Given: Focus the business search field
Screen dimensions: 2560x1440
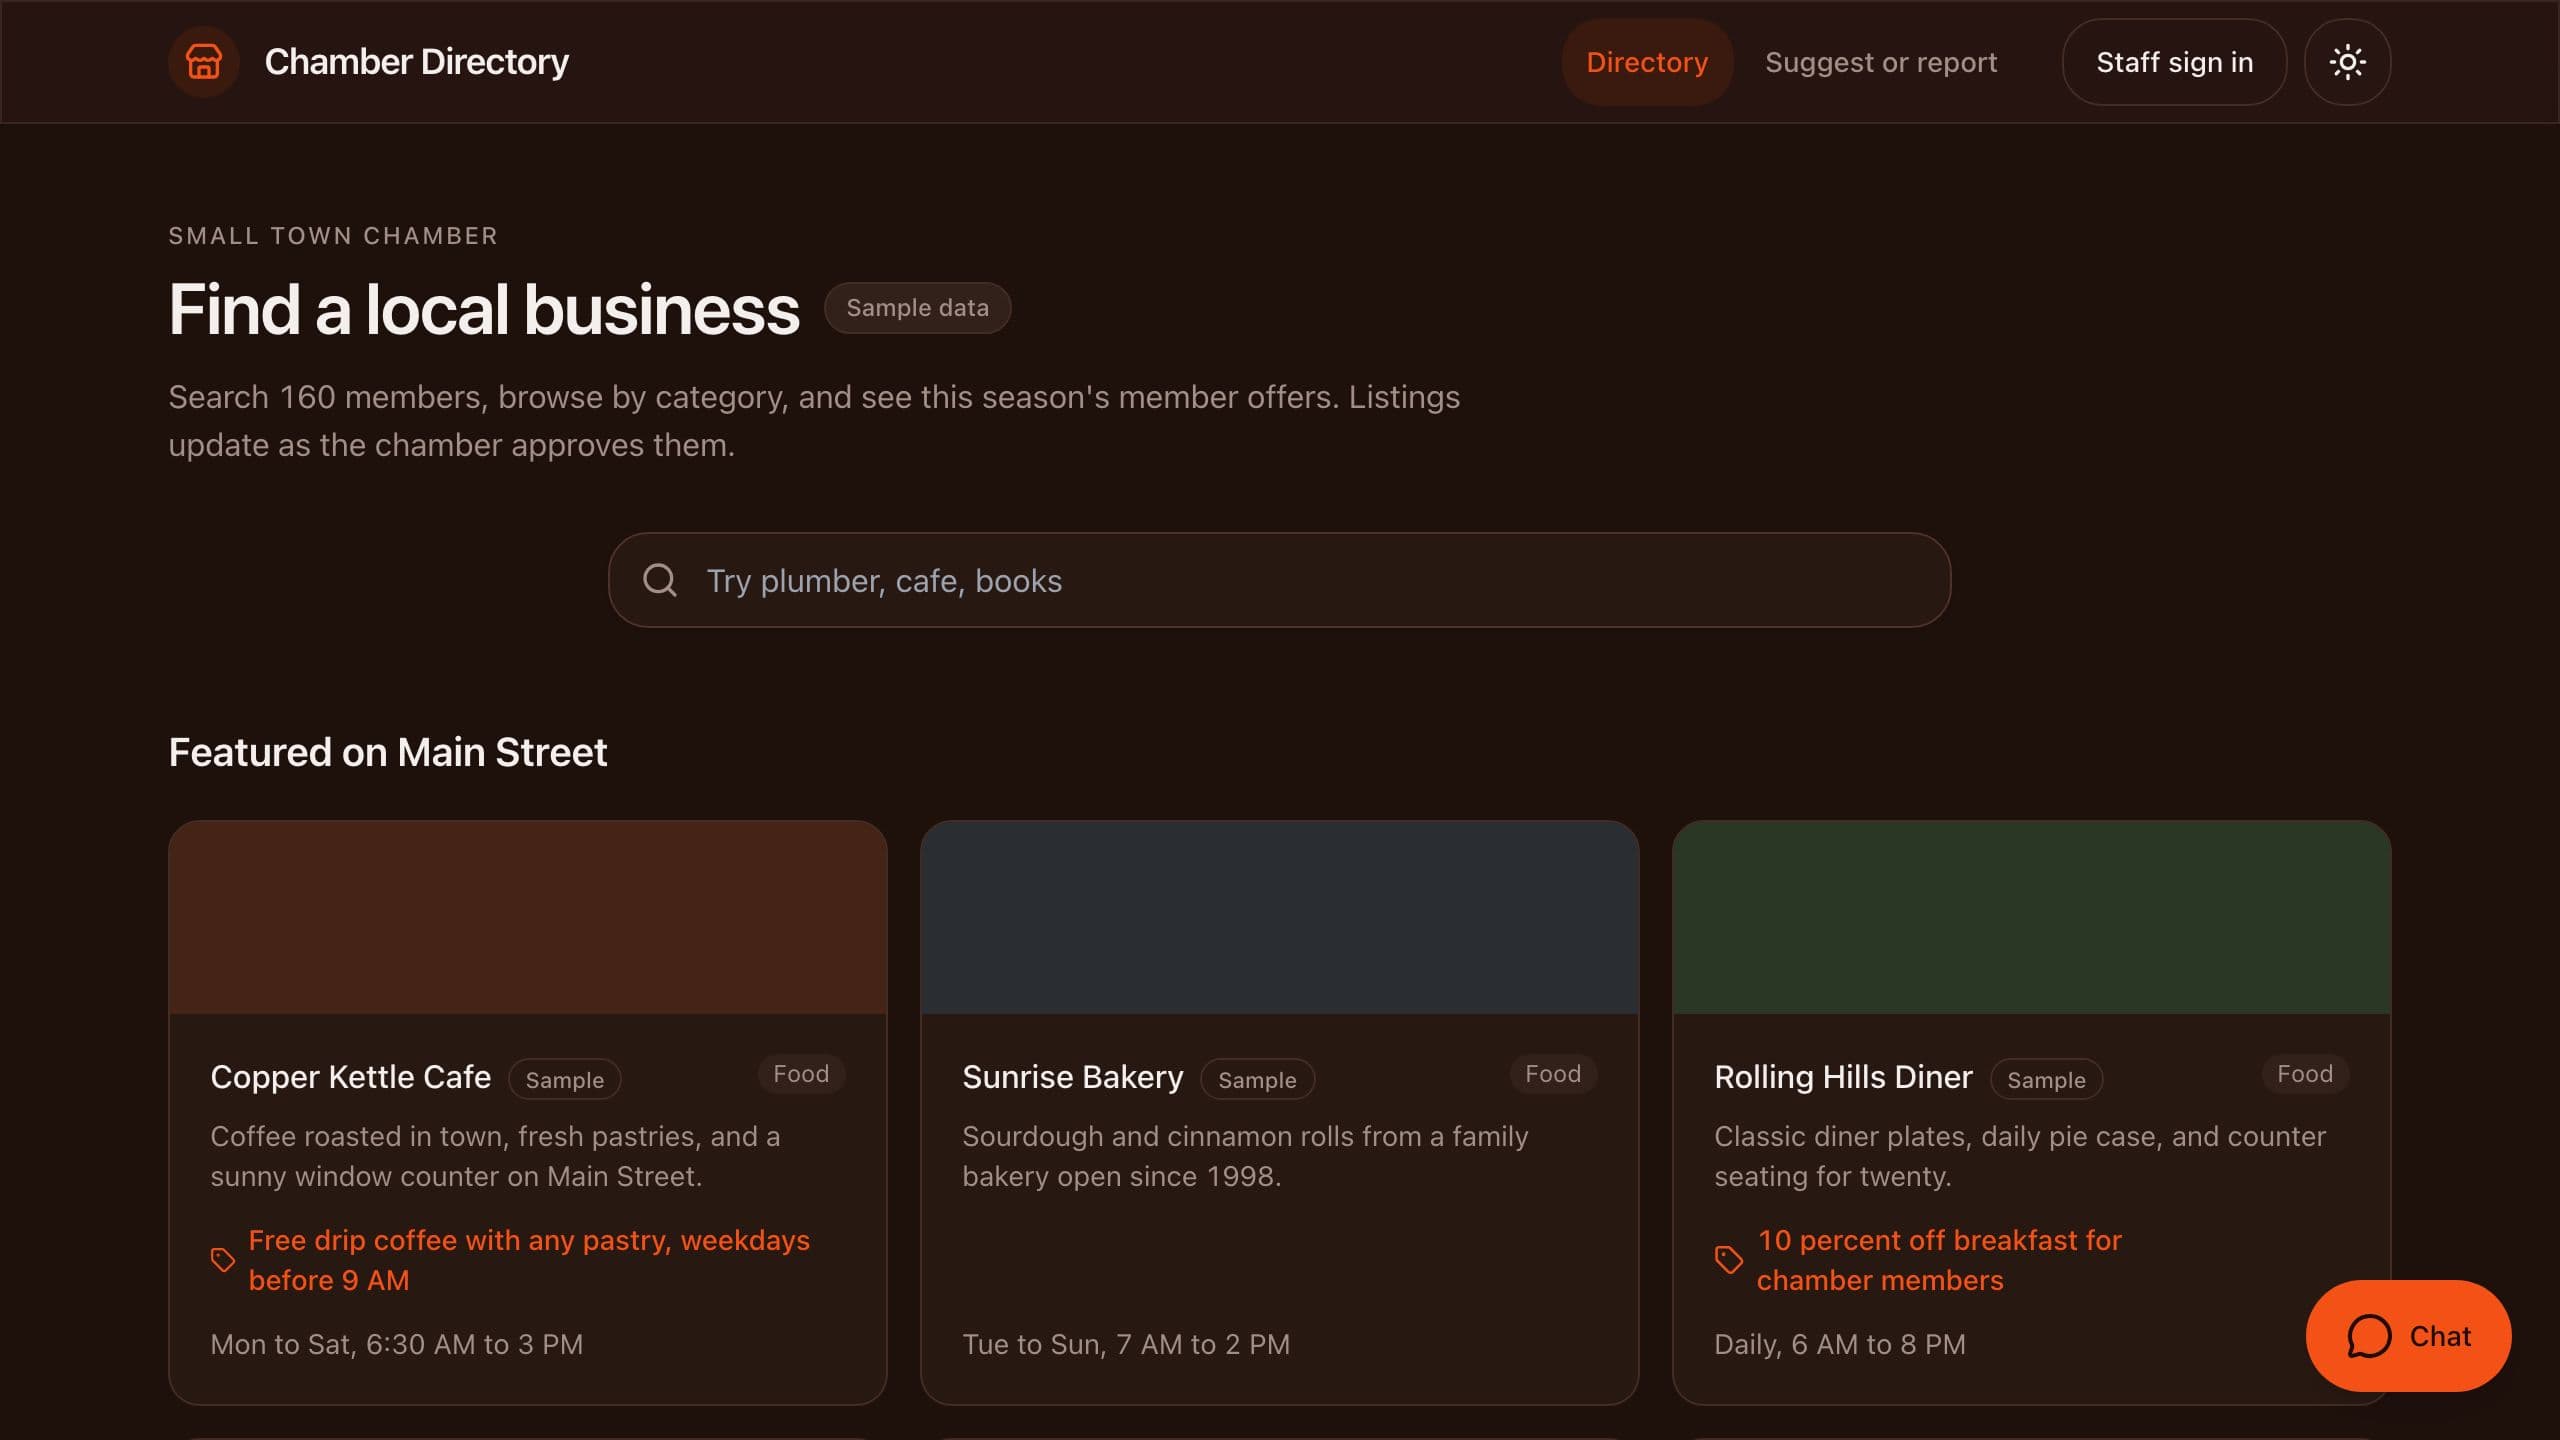Looking at the screenshot, I should point(1279,580).
